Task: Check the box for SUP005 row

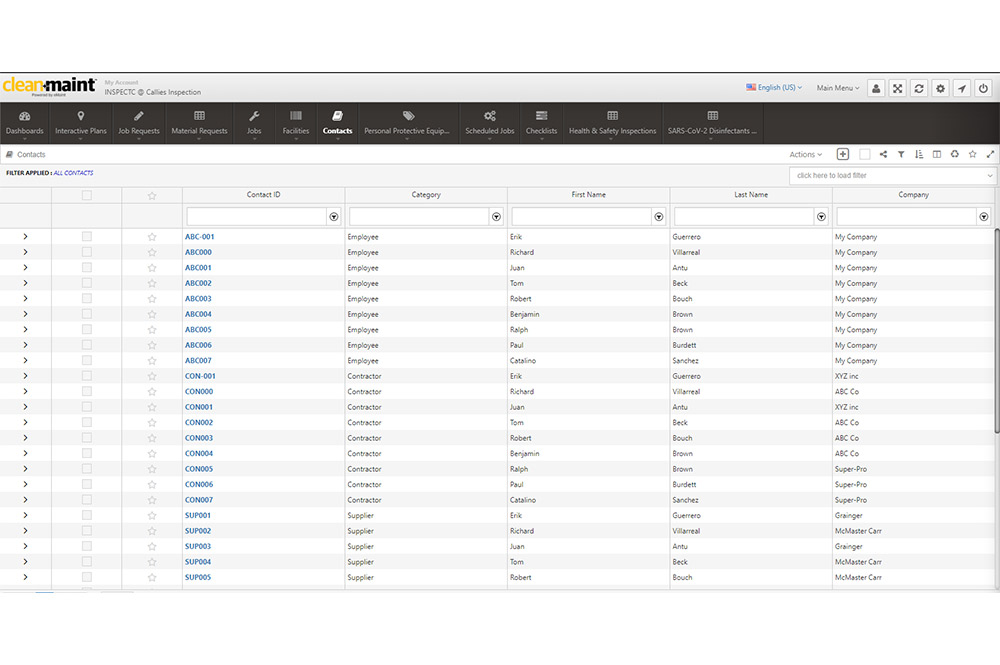Action: coord(87,577)
